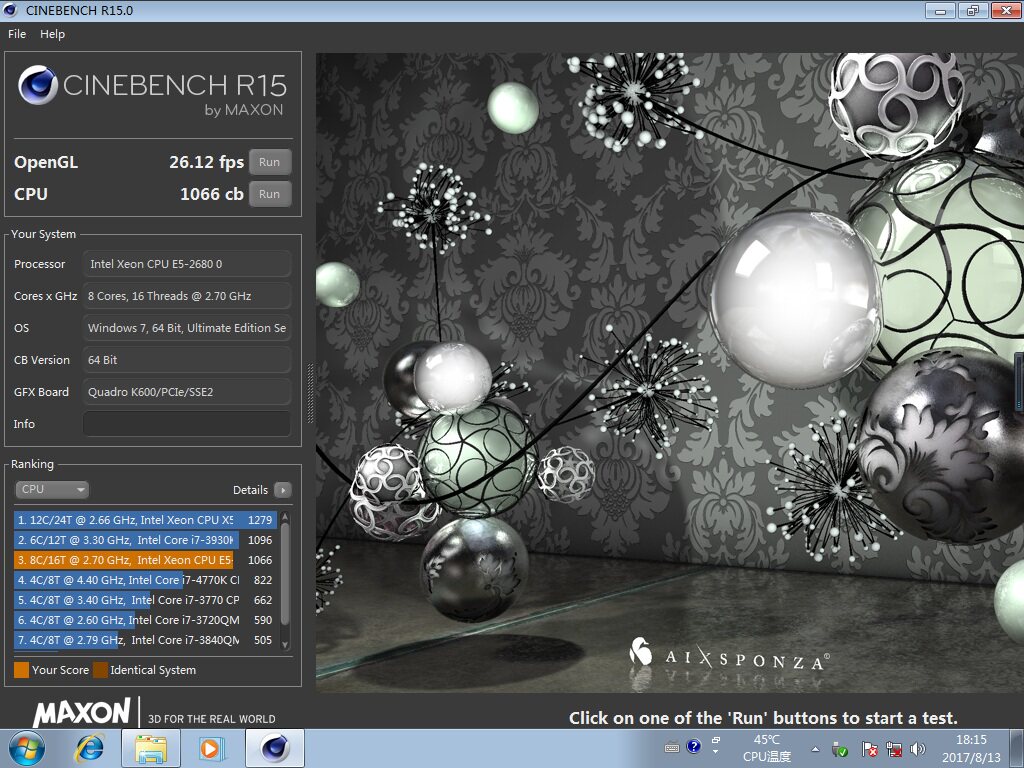The width and height of the screenshot is (1024, 768).
Task: Click the Cinebench logo sphere icon
Action: point(37,85)
